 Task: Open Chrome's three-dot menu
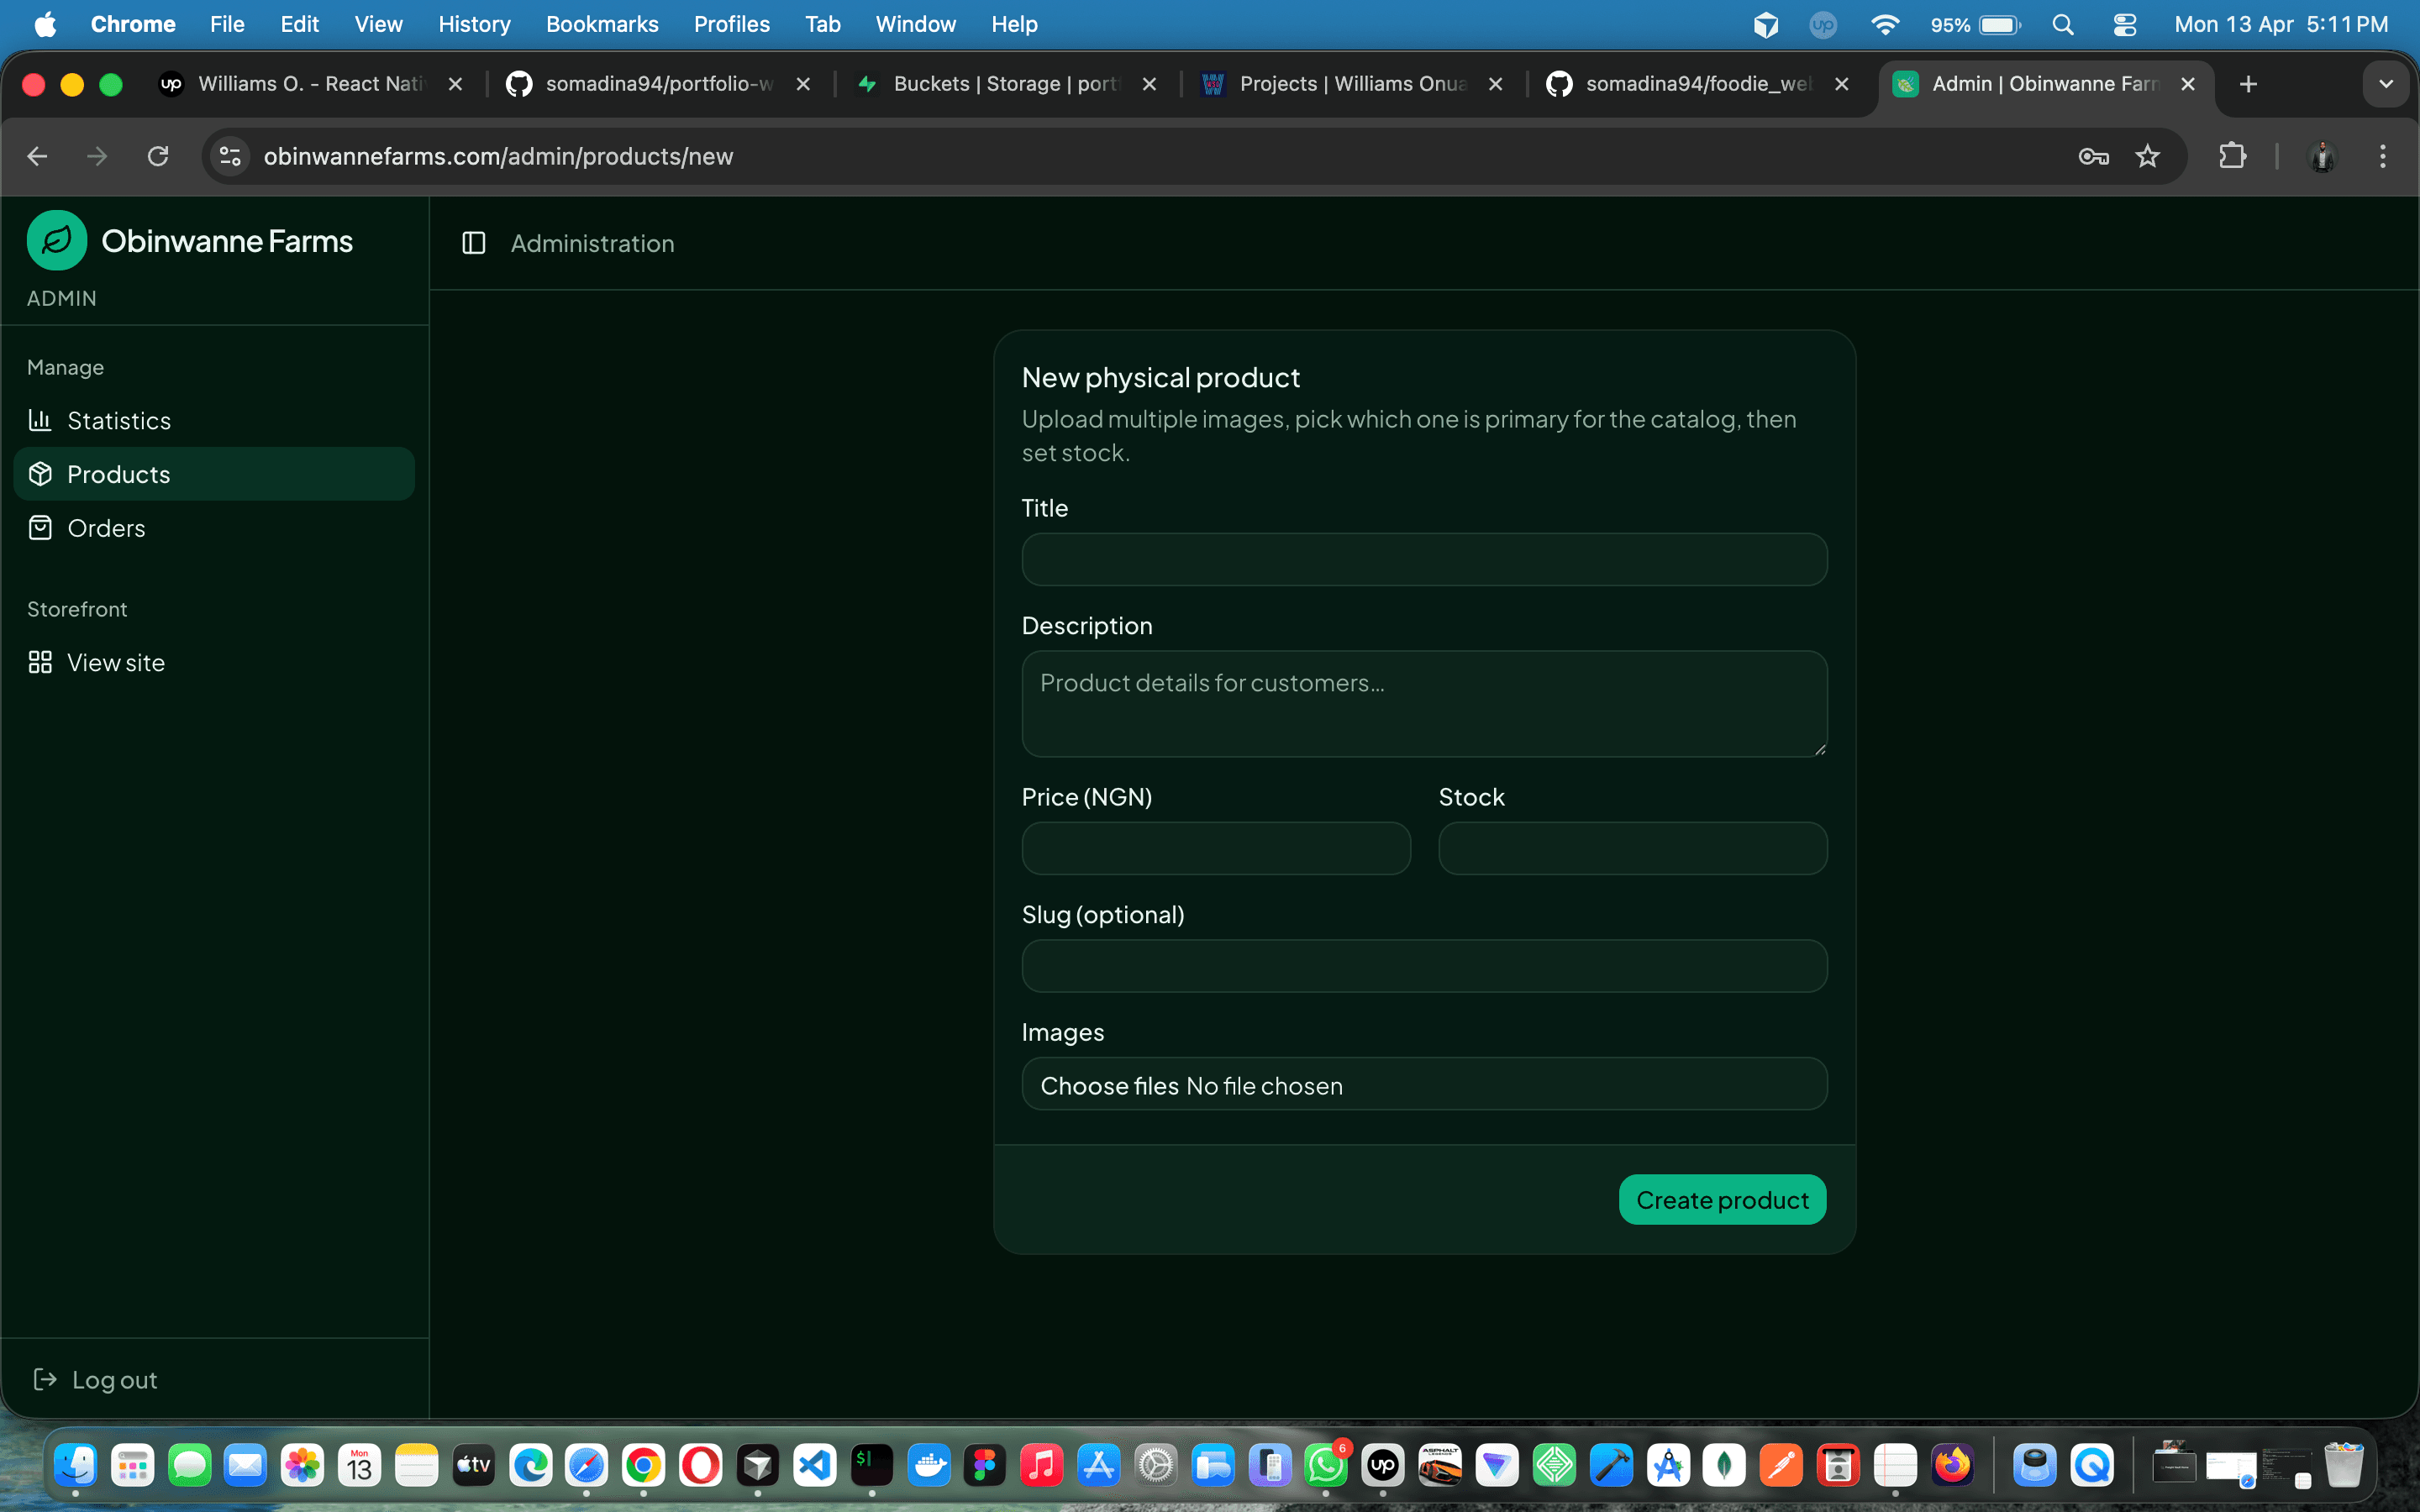[x=2384, y=156]
